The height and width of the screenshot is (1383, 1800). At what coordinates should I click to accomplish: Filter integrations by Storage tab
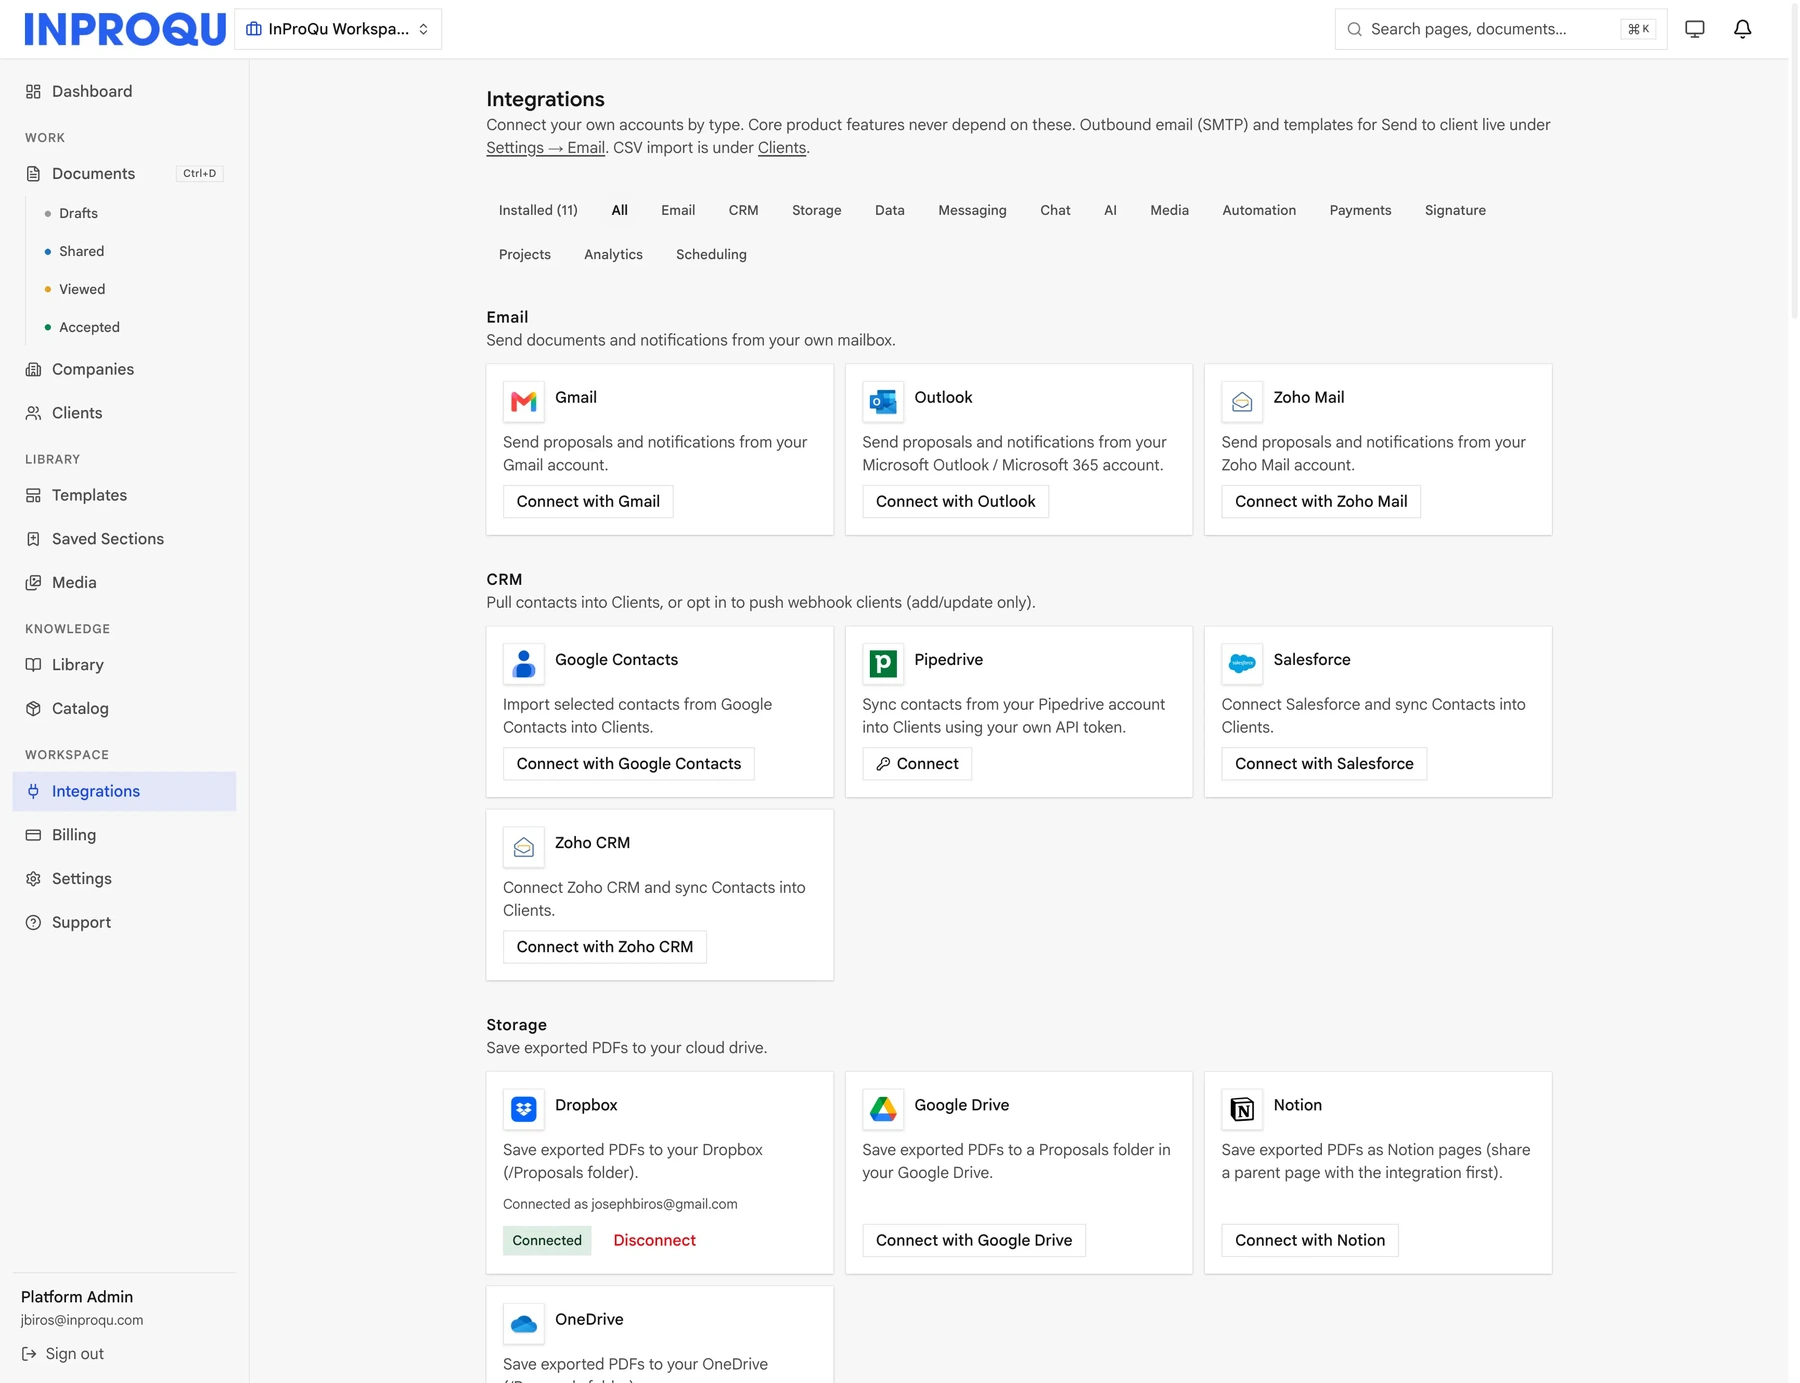[817, 210]
